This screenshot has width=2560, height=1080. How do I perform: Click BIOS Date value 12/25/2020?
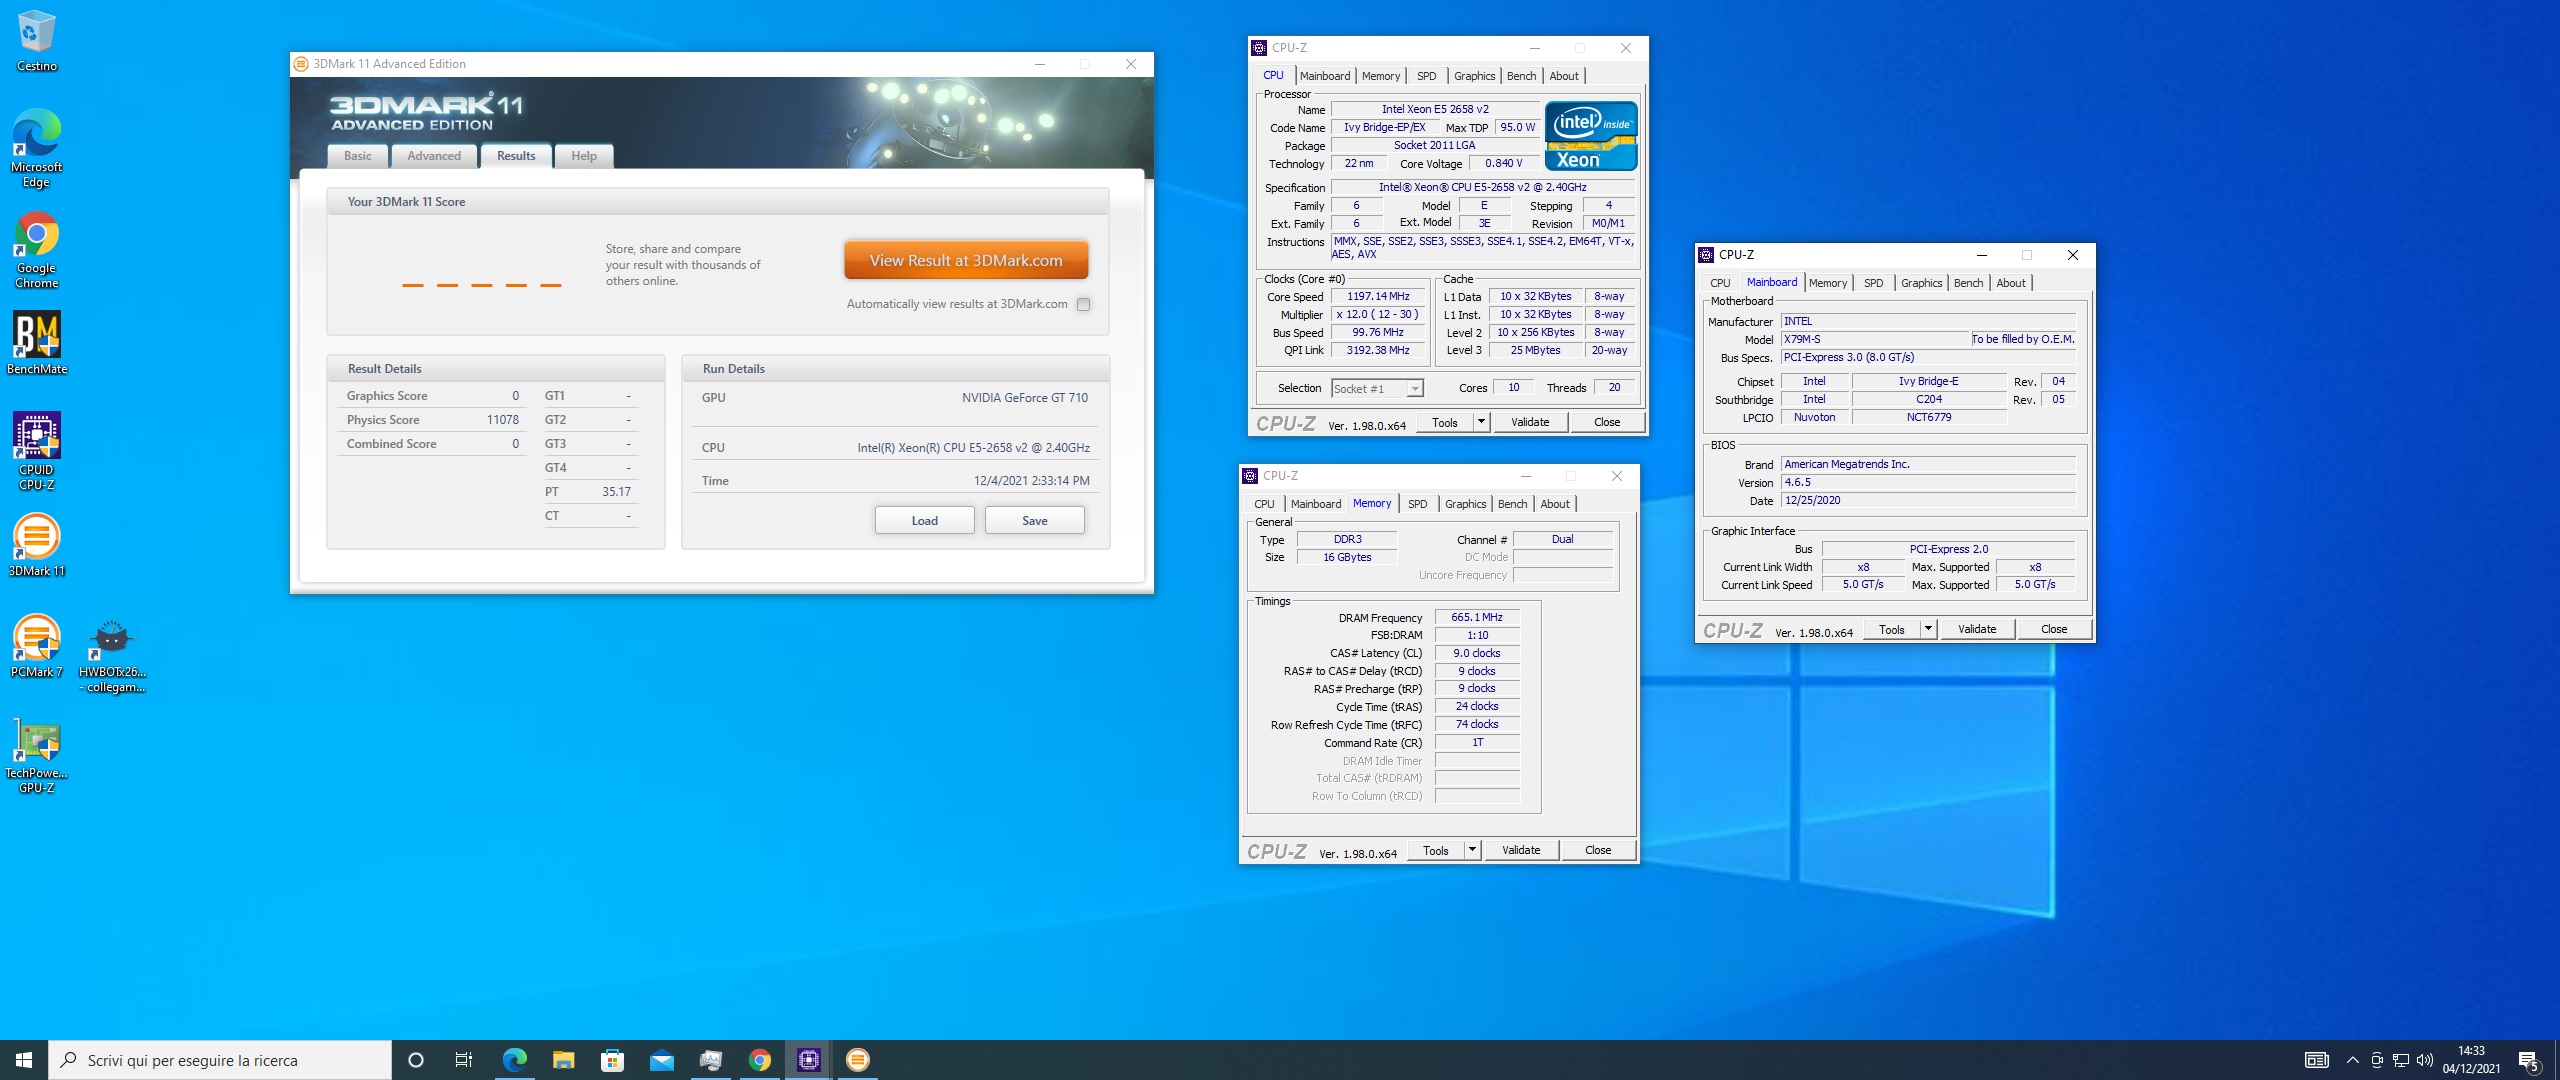(1929, 501)
